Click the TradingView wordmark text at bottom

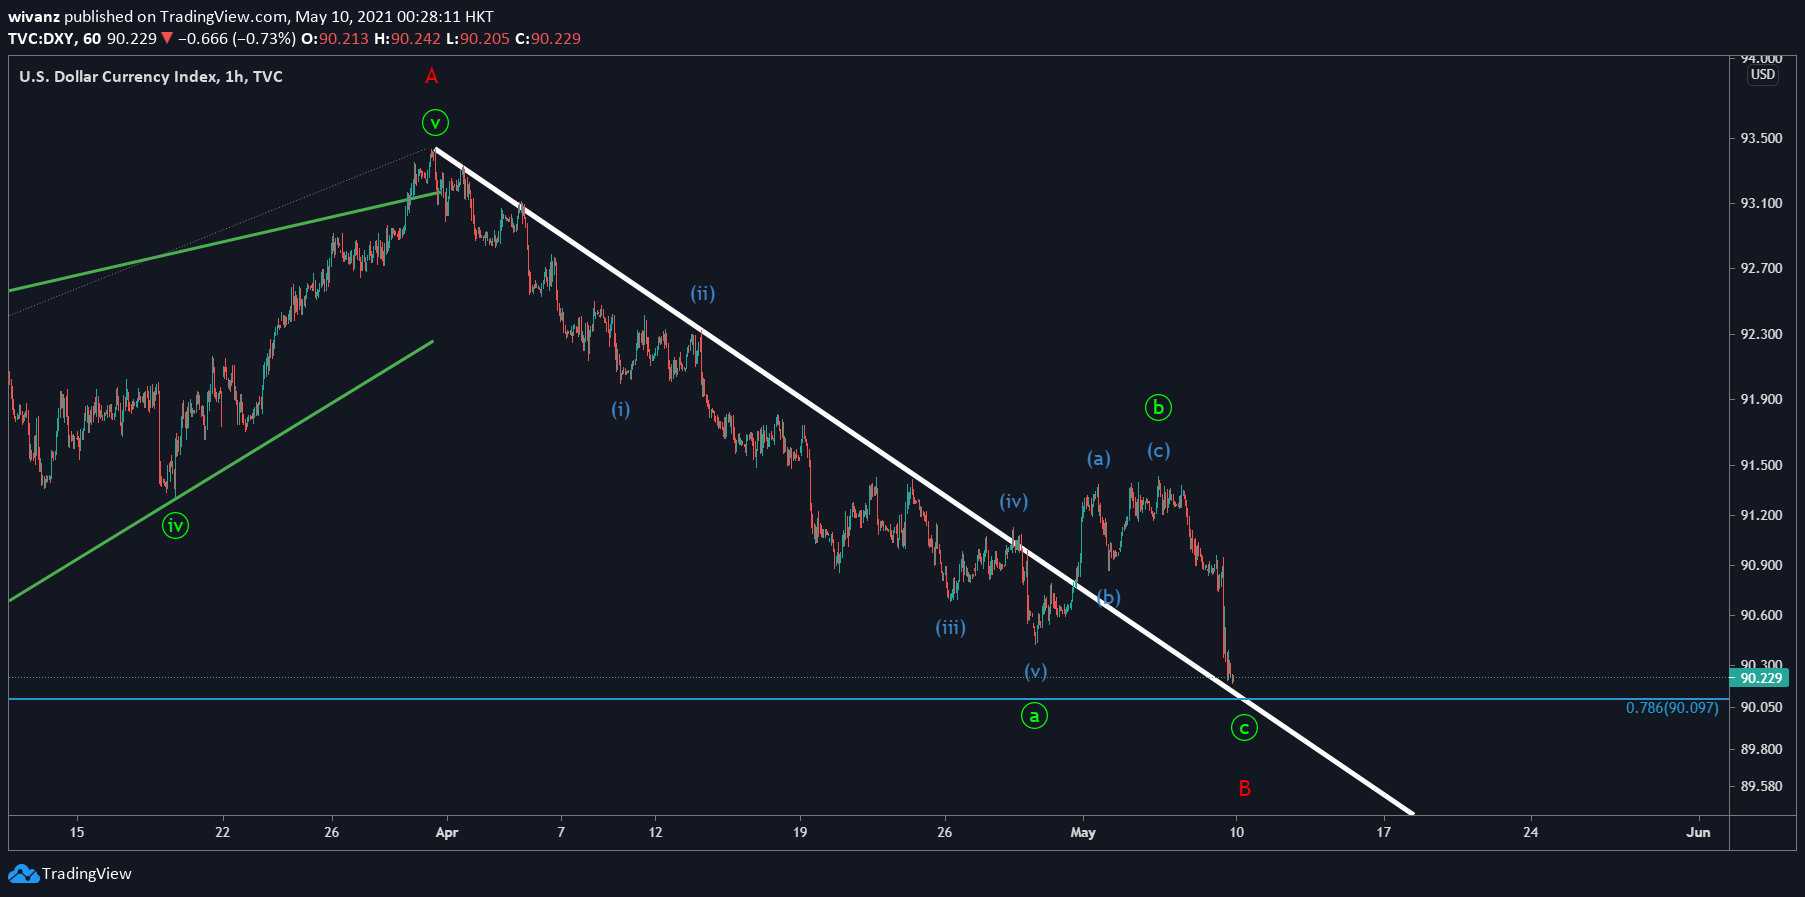[87, 874]
